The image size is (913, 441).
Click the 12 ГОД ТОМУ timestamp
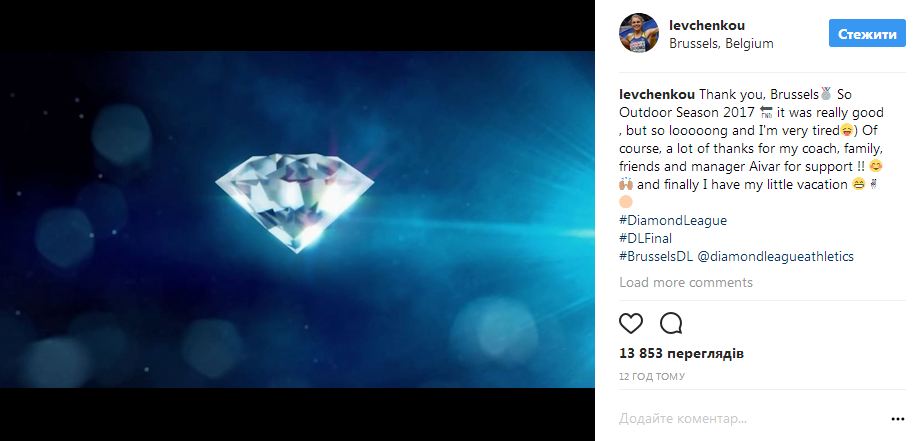click(x=650, y=376)
